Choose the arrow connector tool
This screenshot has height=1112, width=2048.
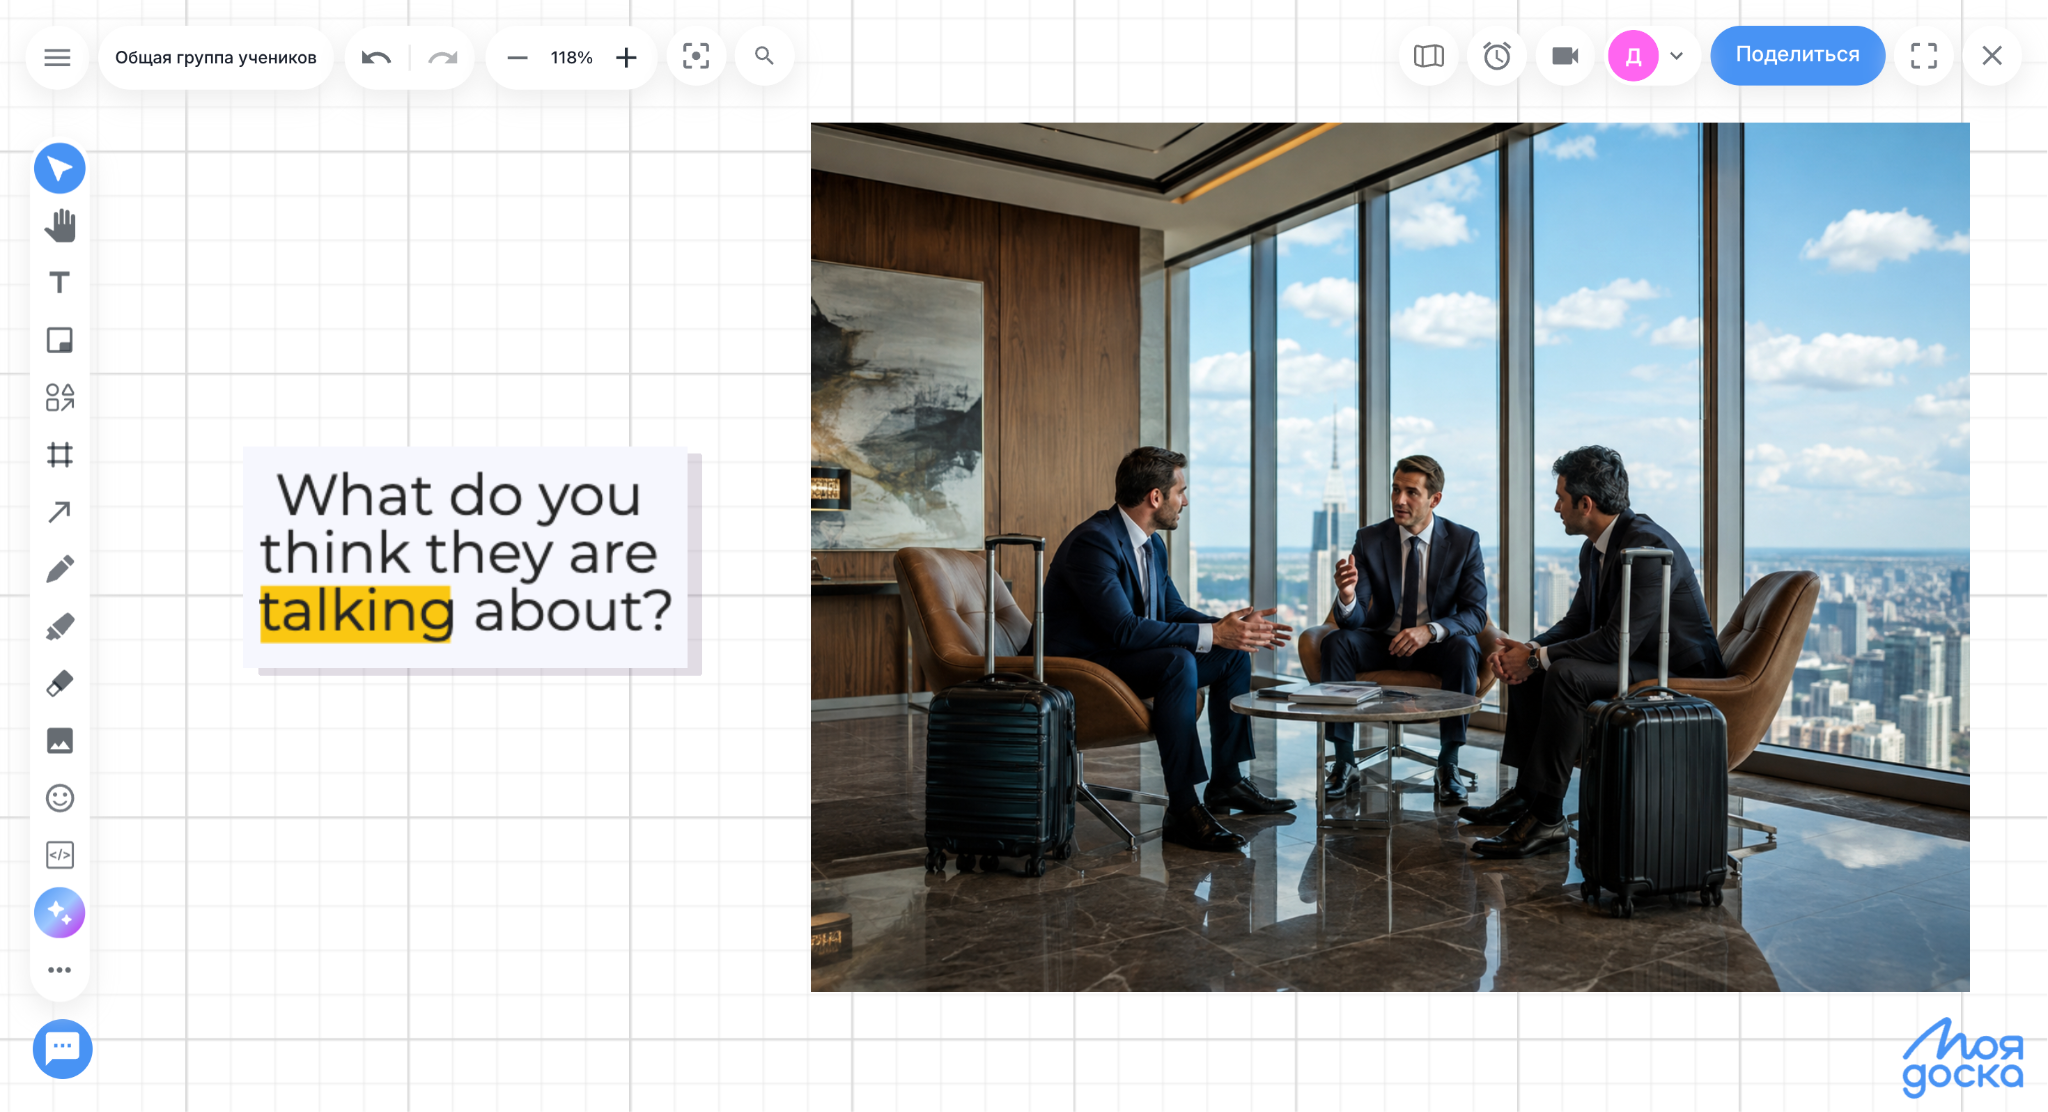pos(60,512)
